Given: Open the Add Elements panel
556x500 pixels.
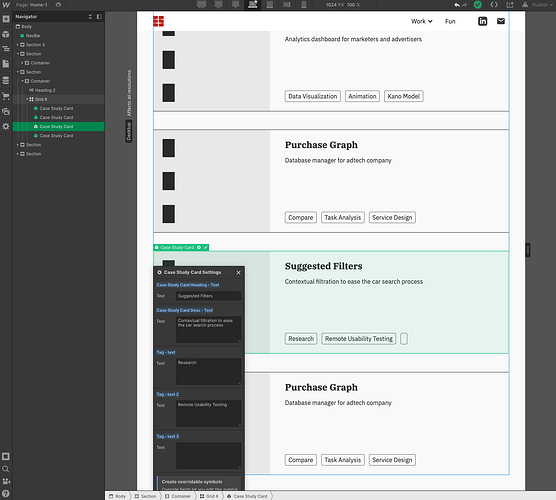Looking at the screenshot, I should [6, 19].
